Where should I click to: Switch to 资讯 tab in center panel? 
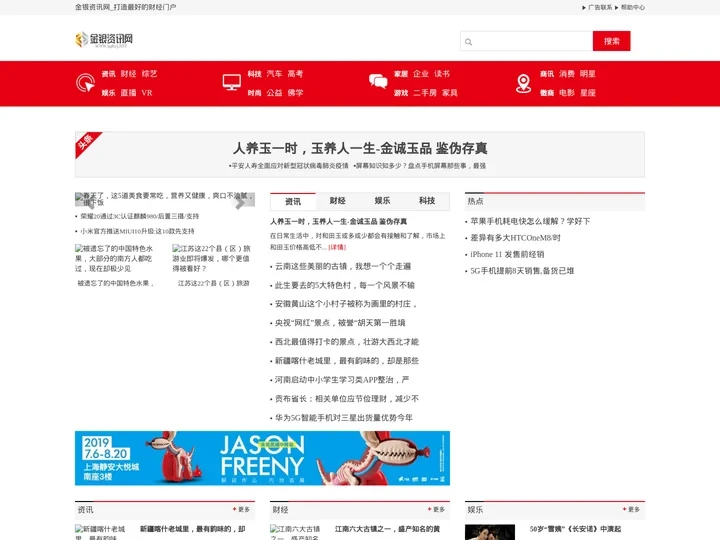coord(293,201)
